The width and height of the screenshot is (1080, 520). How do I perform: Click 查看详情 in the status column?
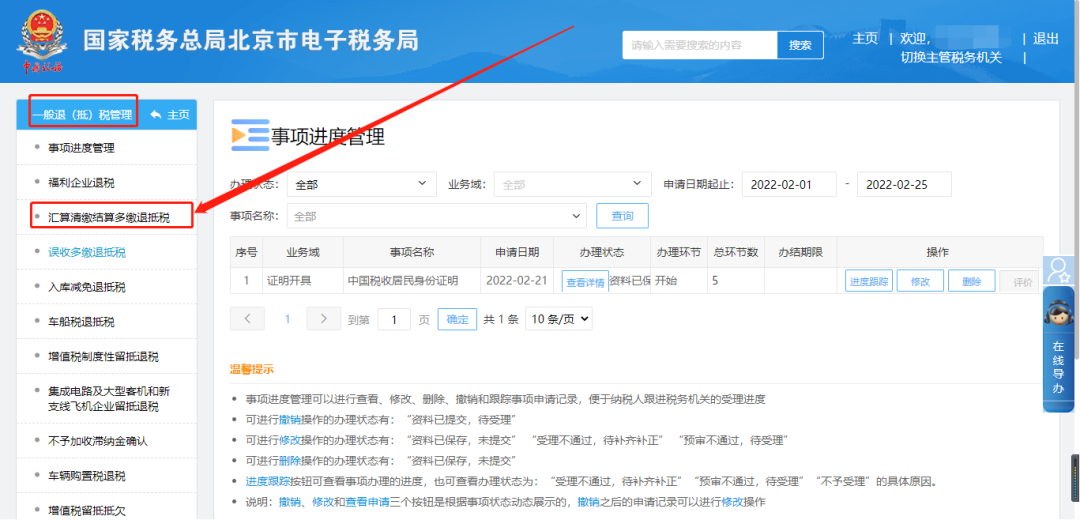(585, 282)
